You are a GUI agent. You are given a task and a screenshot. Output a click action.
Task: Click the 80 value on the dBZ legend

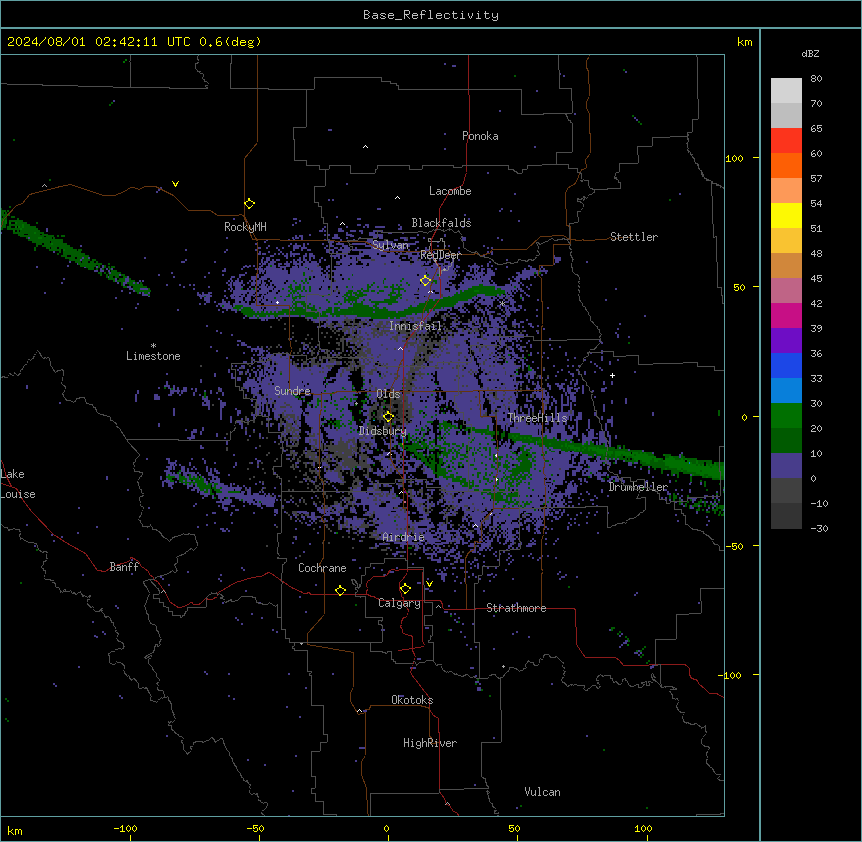tap(816, 79)
